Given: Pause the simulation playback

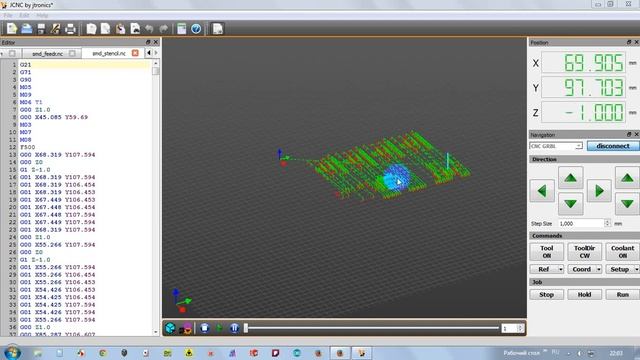Looking at the screenshot, I should coord(234,328).
